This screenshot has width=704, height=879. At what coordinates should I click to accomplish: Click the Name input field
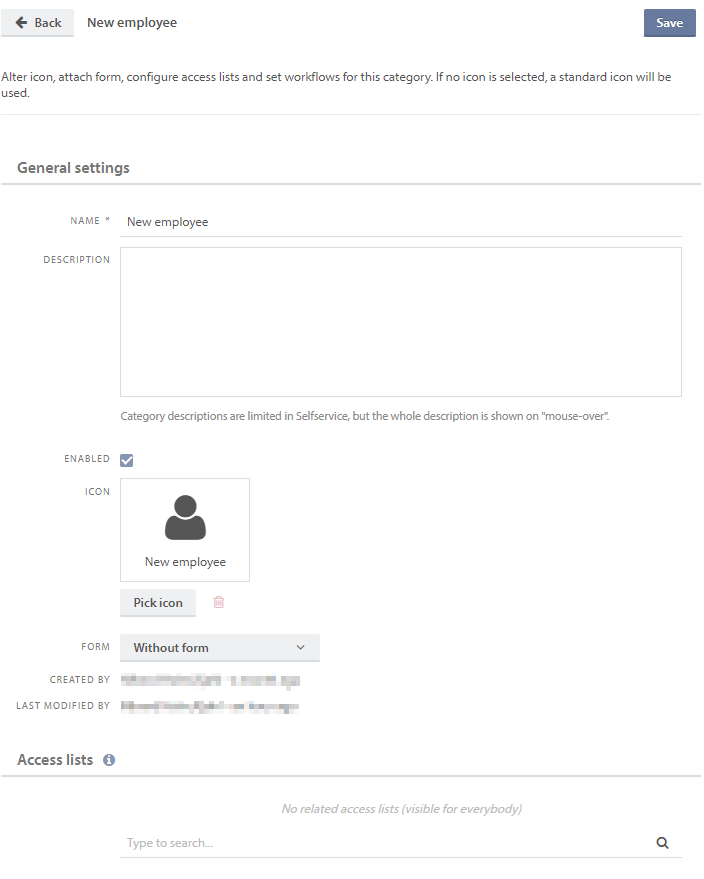(x=400, y=222)
